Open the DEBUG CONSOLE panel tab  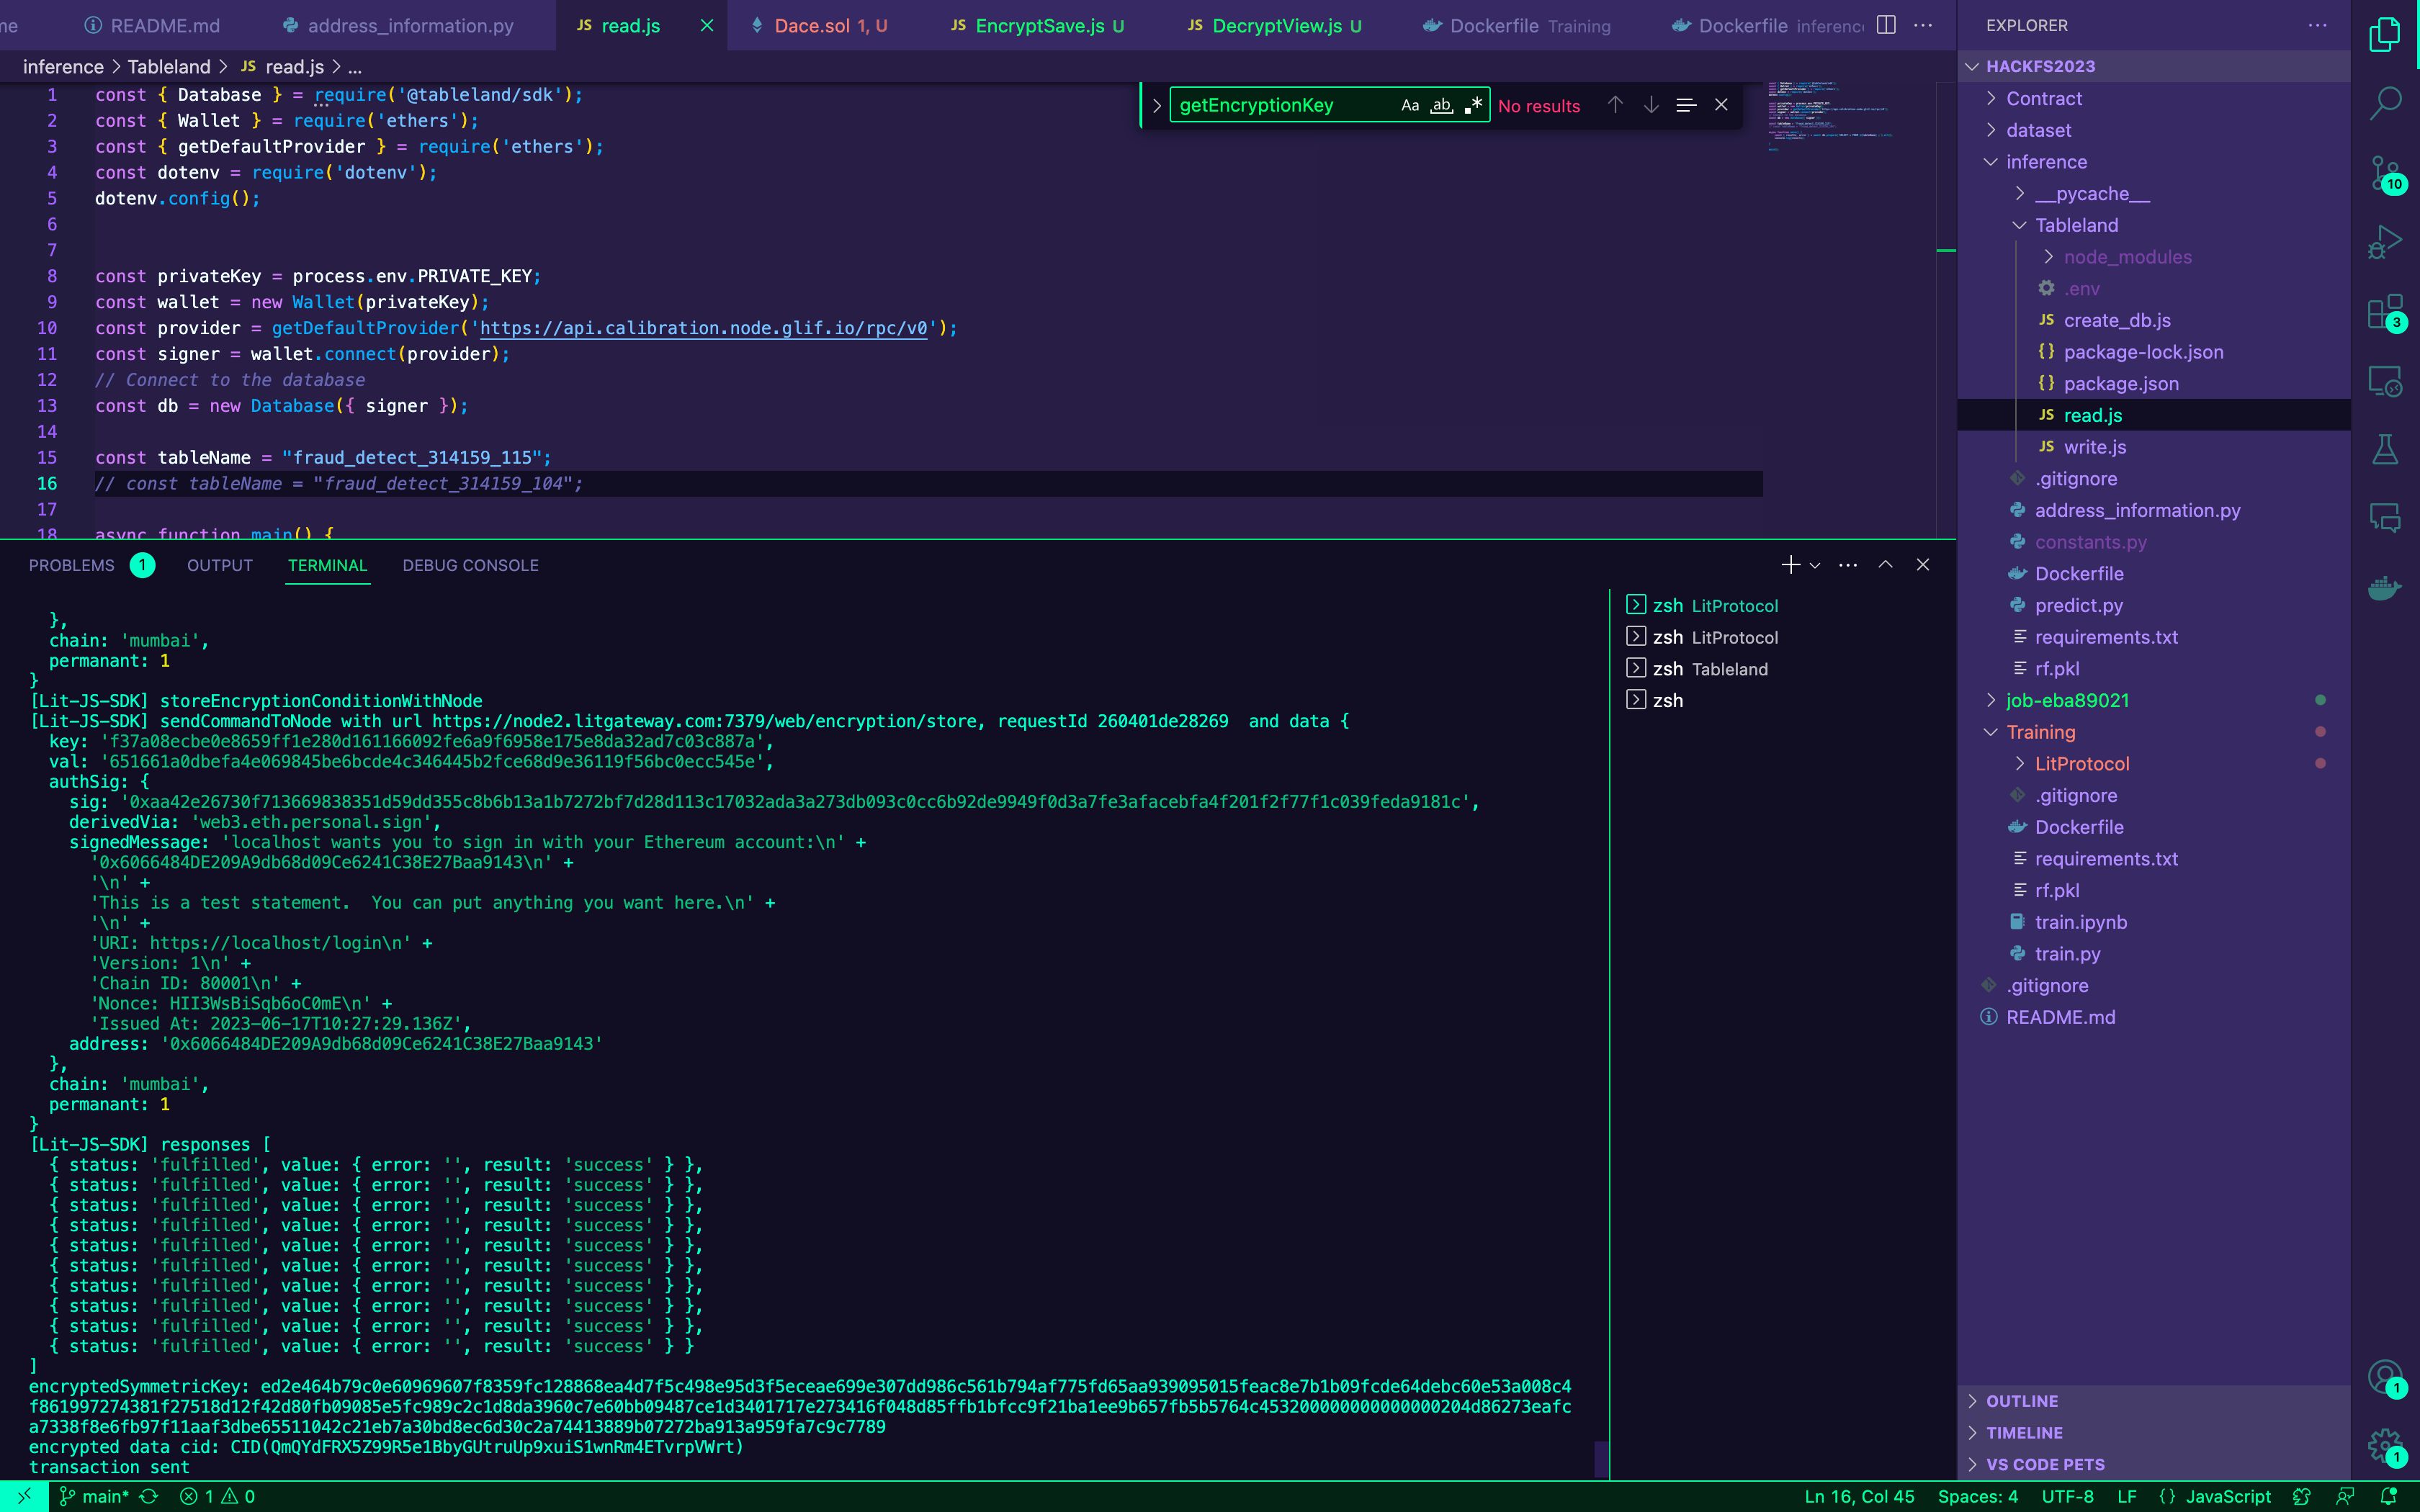[470, 565]
